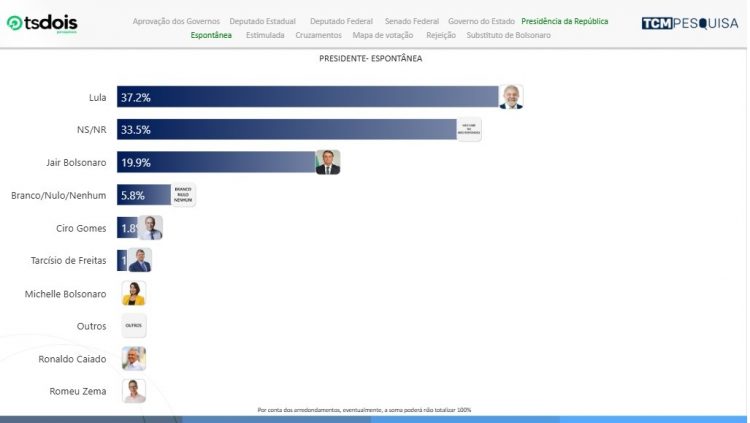Open the Cruzamentos sub-tab
The height and width of the screenshot is (423, 750).
pos(318,35)
